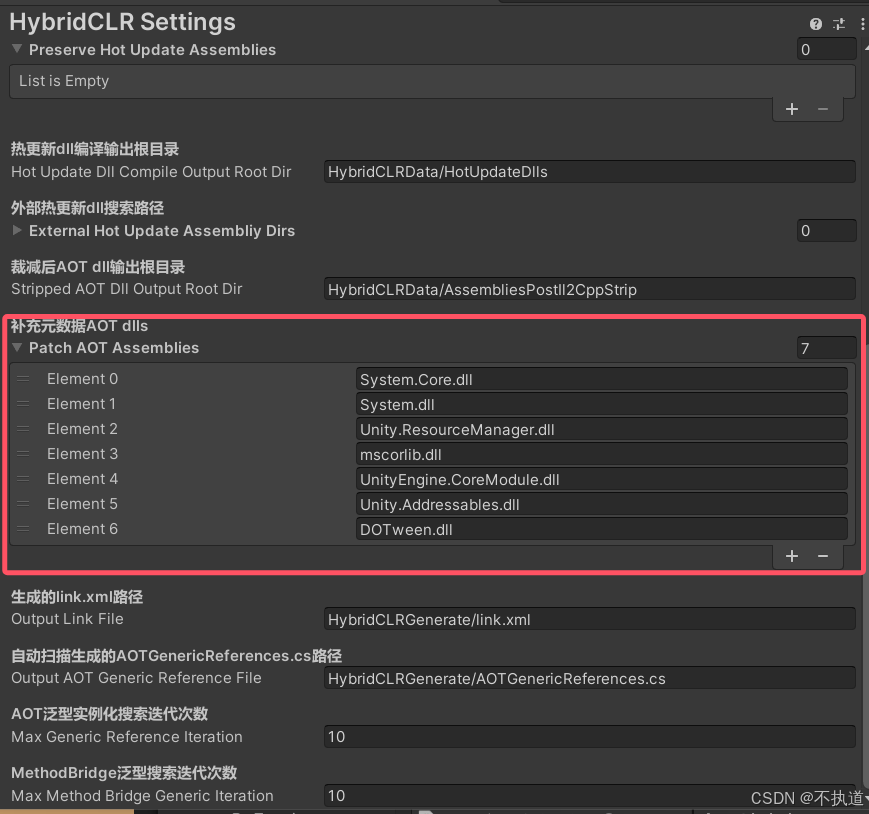Edit the mscorlib.dll element field
Viewport: 869px width, 814px height.
click(x=602, y=454)
